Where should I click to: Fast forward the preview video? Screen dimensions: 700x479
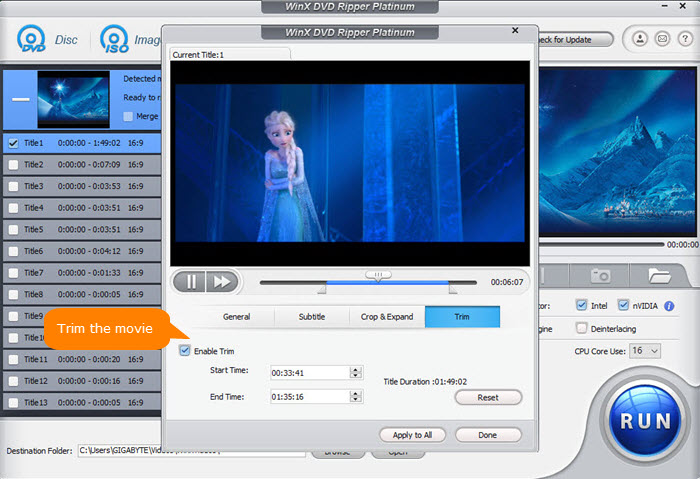[222, 282]
